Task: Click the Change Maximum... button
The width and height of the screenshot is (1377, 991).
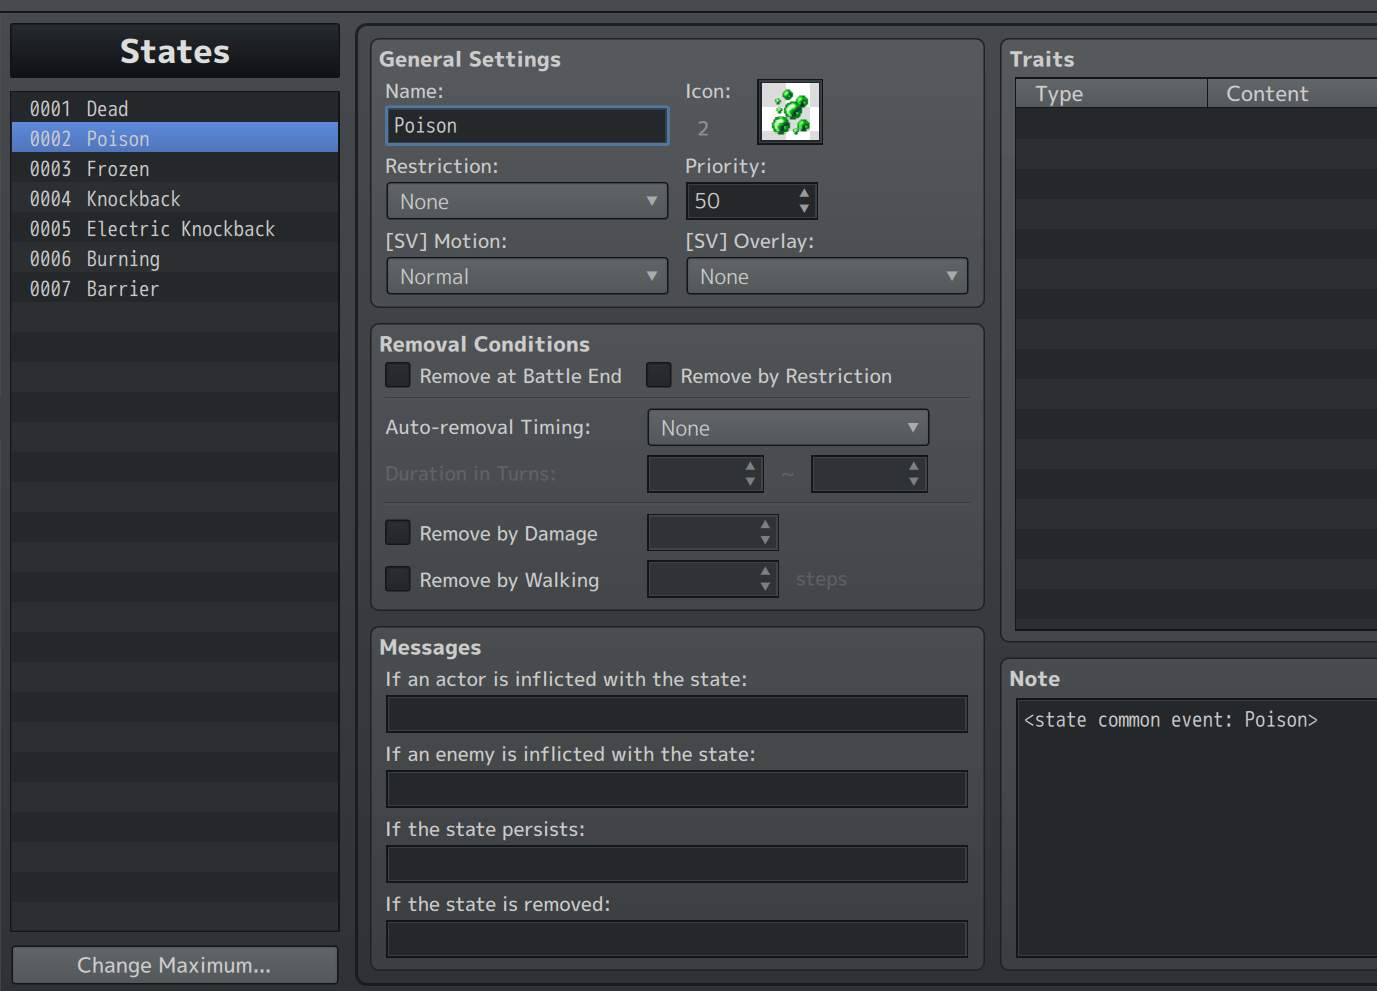Action: tap(175, 965)
